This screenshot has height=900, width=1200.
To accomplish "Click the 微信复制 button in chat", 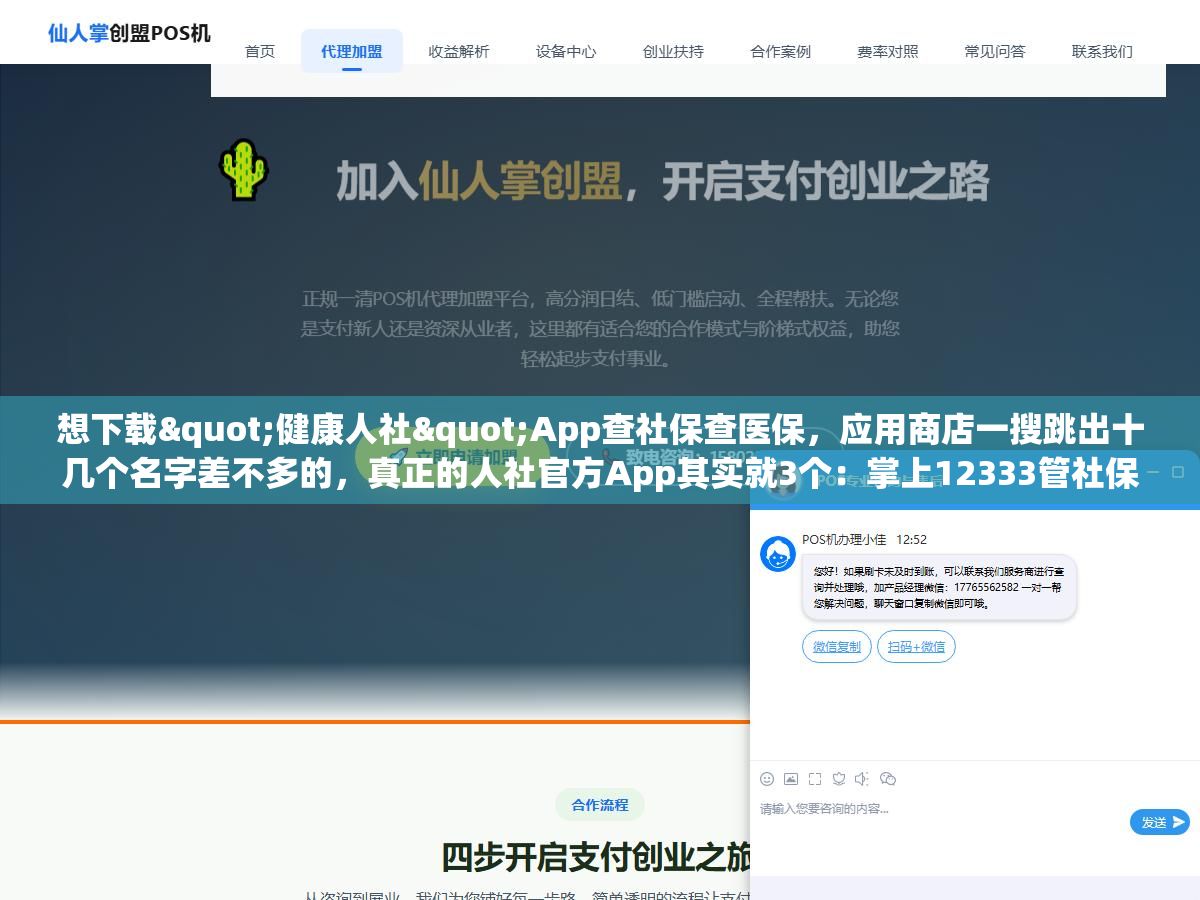I will (x=837, y=647).
